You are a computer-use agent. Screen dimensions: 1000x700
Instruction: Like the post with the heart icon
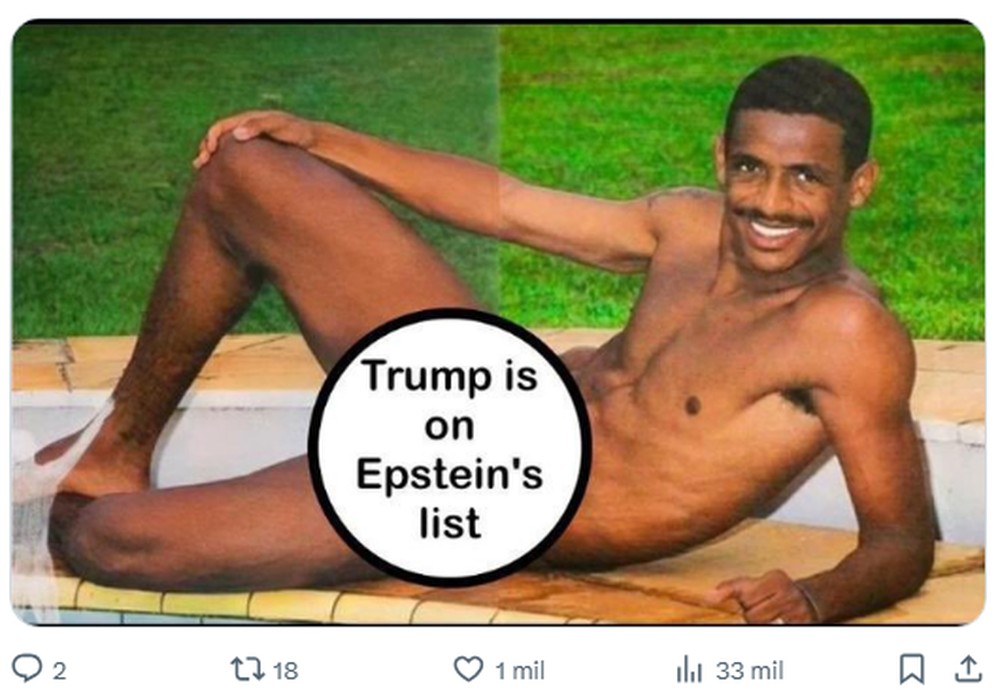(x=468, y=669)
